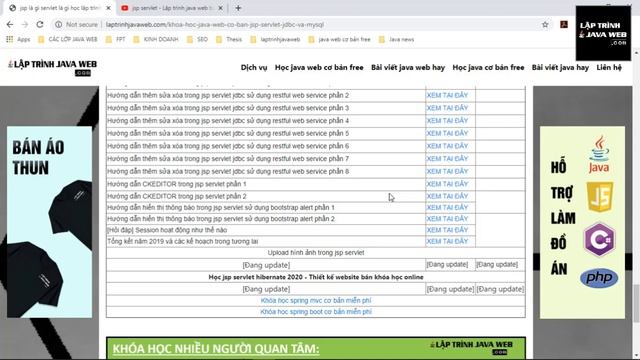This screenshot has height=360, width=640.
Task: Click XEM TẠI ĐÂY for CKEDITOR phần 2
Action: [x=447, y=196]
